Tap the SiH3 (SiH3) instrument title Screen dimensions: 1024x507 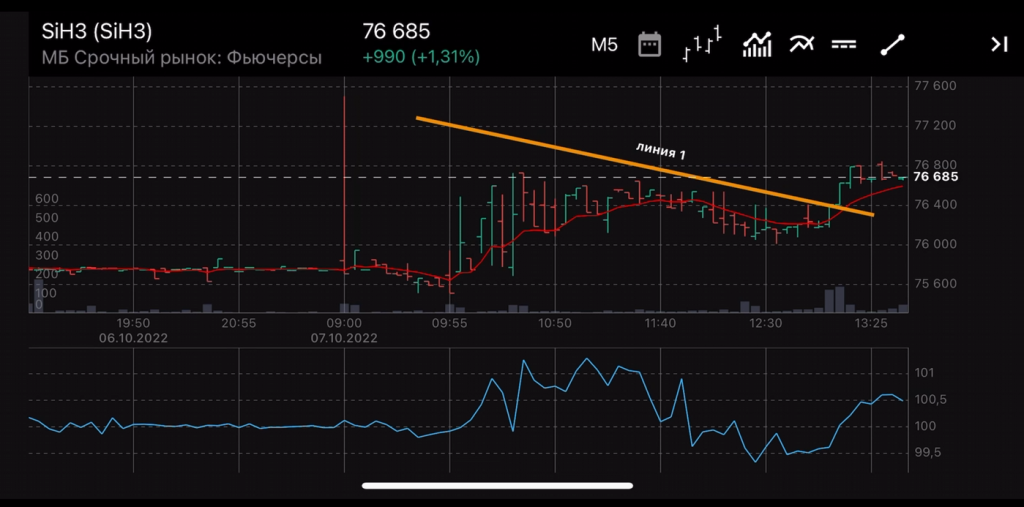pyautogui.click(x=97, y=32)
